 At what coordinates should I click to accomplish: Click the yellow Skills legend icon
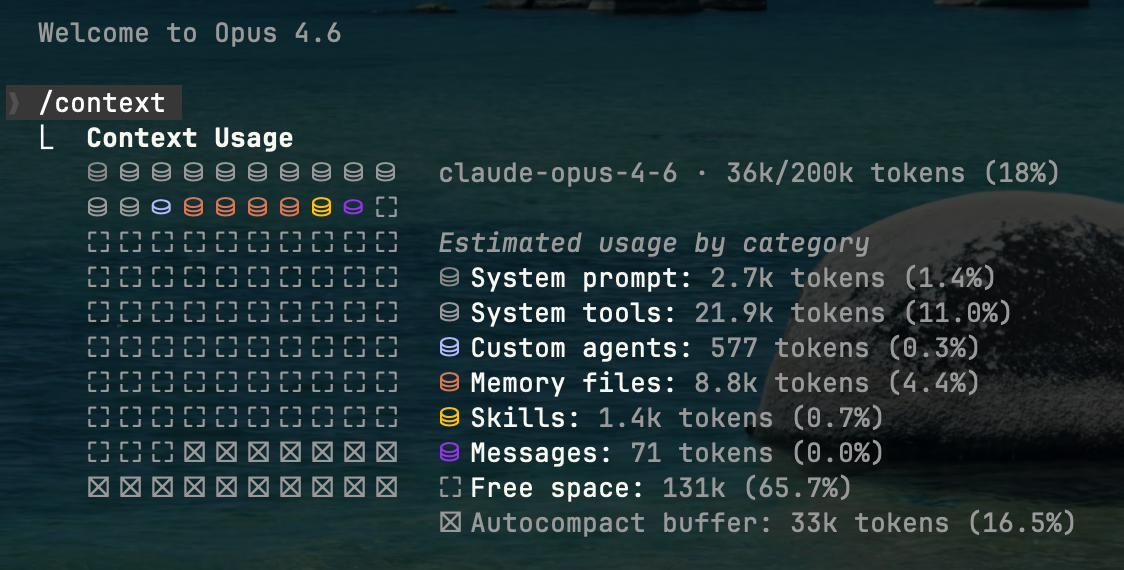450,418
